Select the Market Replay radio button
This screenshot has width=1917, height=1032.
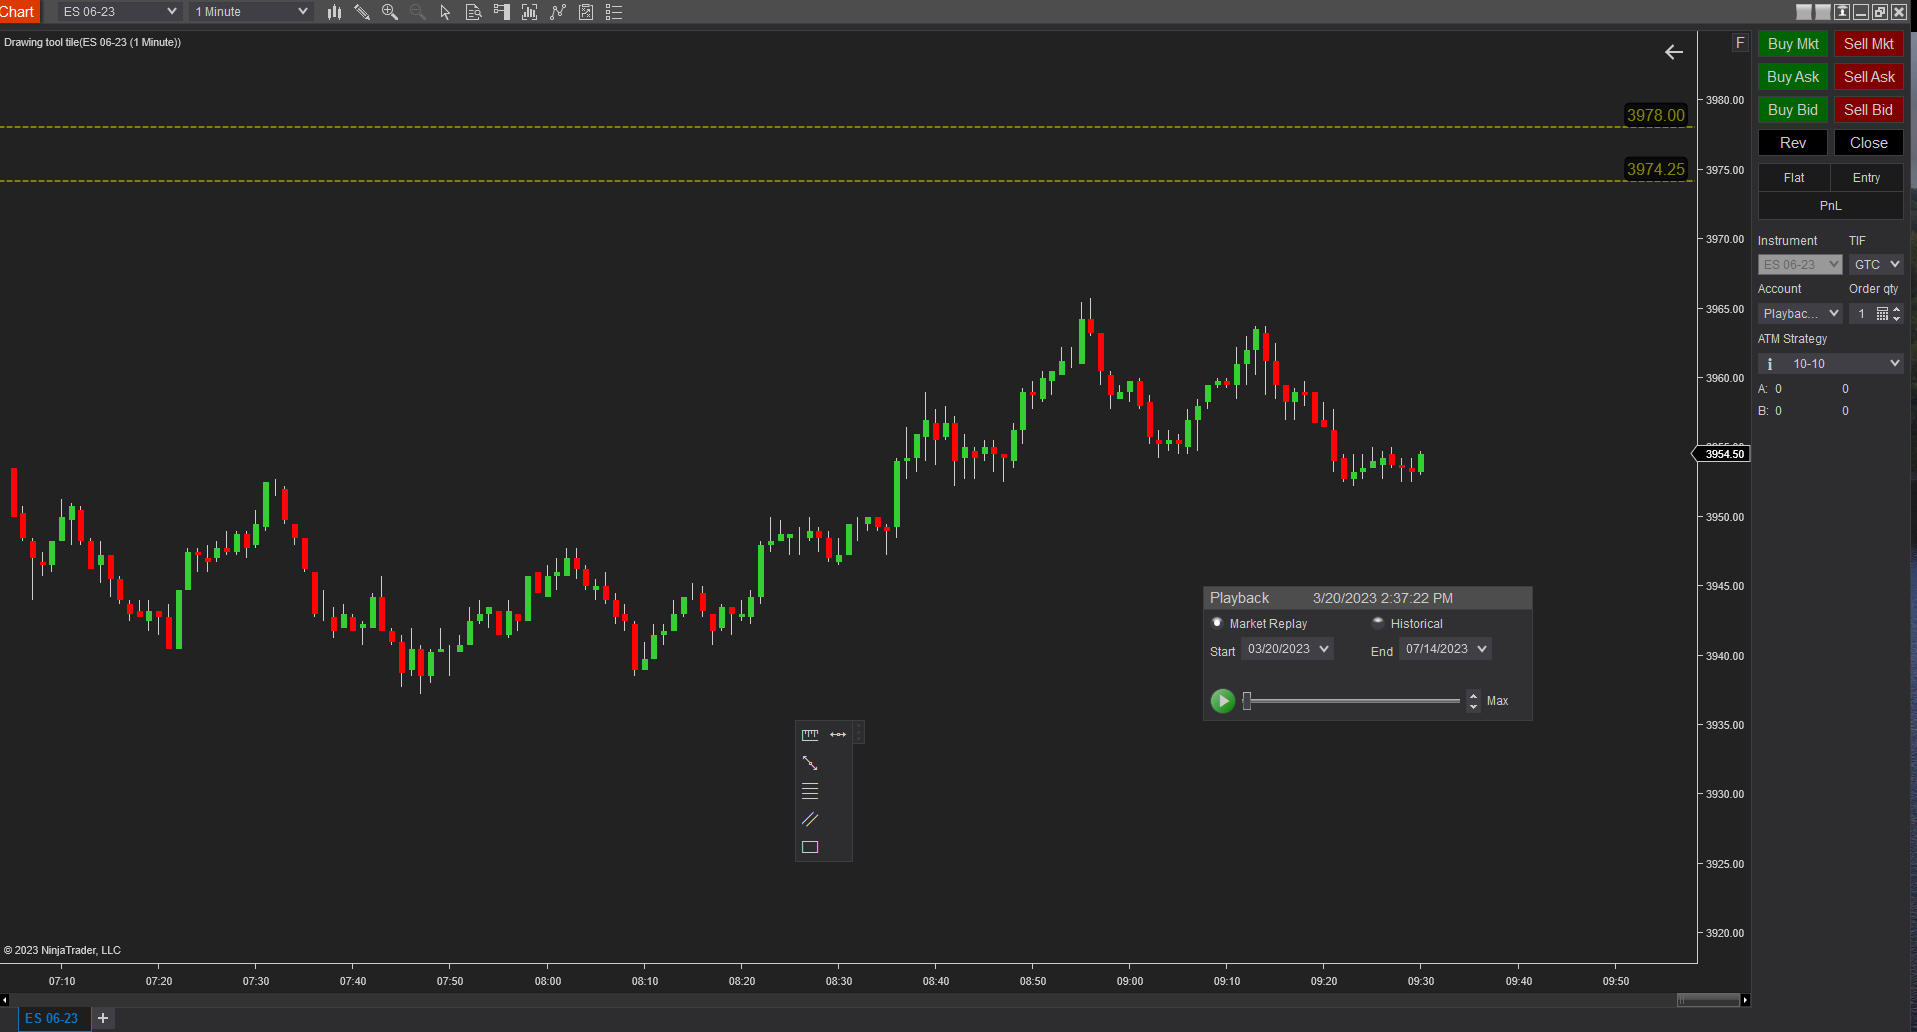pos(1217,623)
